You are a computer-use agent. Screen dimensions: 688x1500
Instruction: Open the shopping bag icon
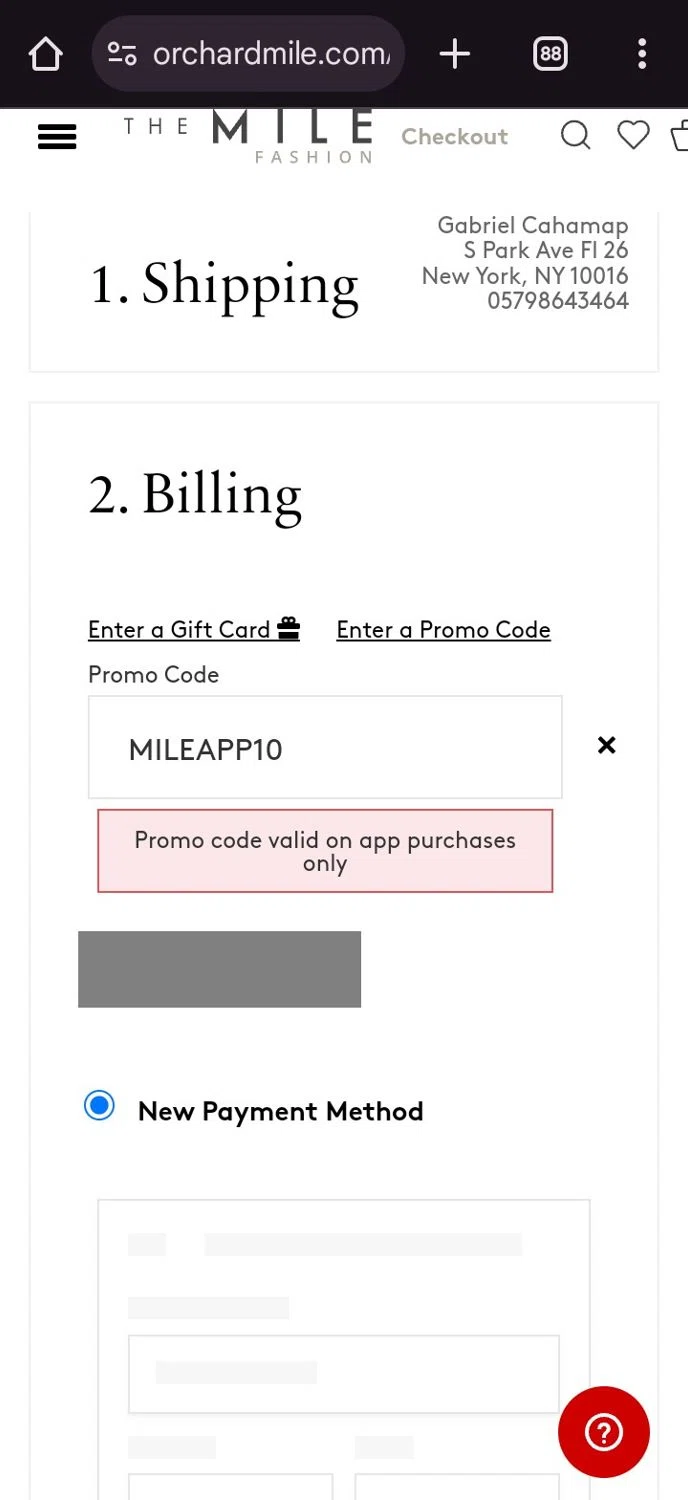click(680, 135)
